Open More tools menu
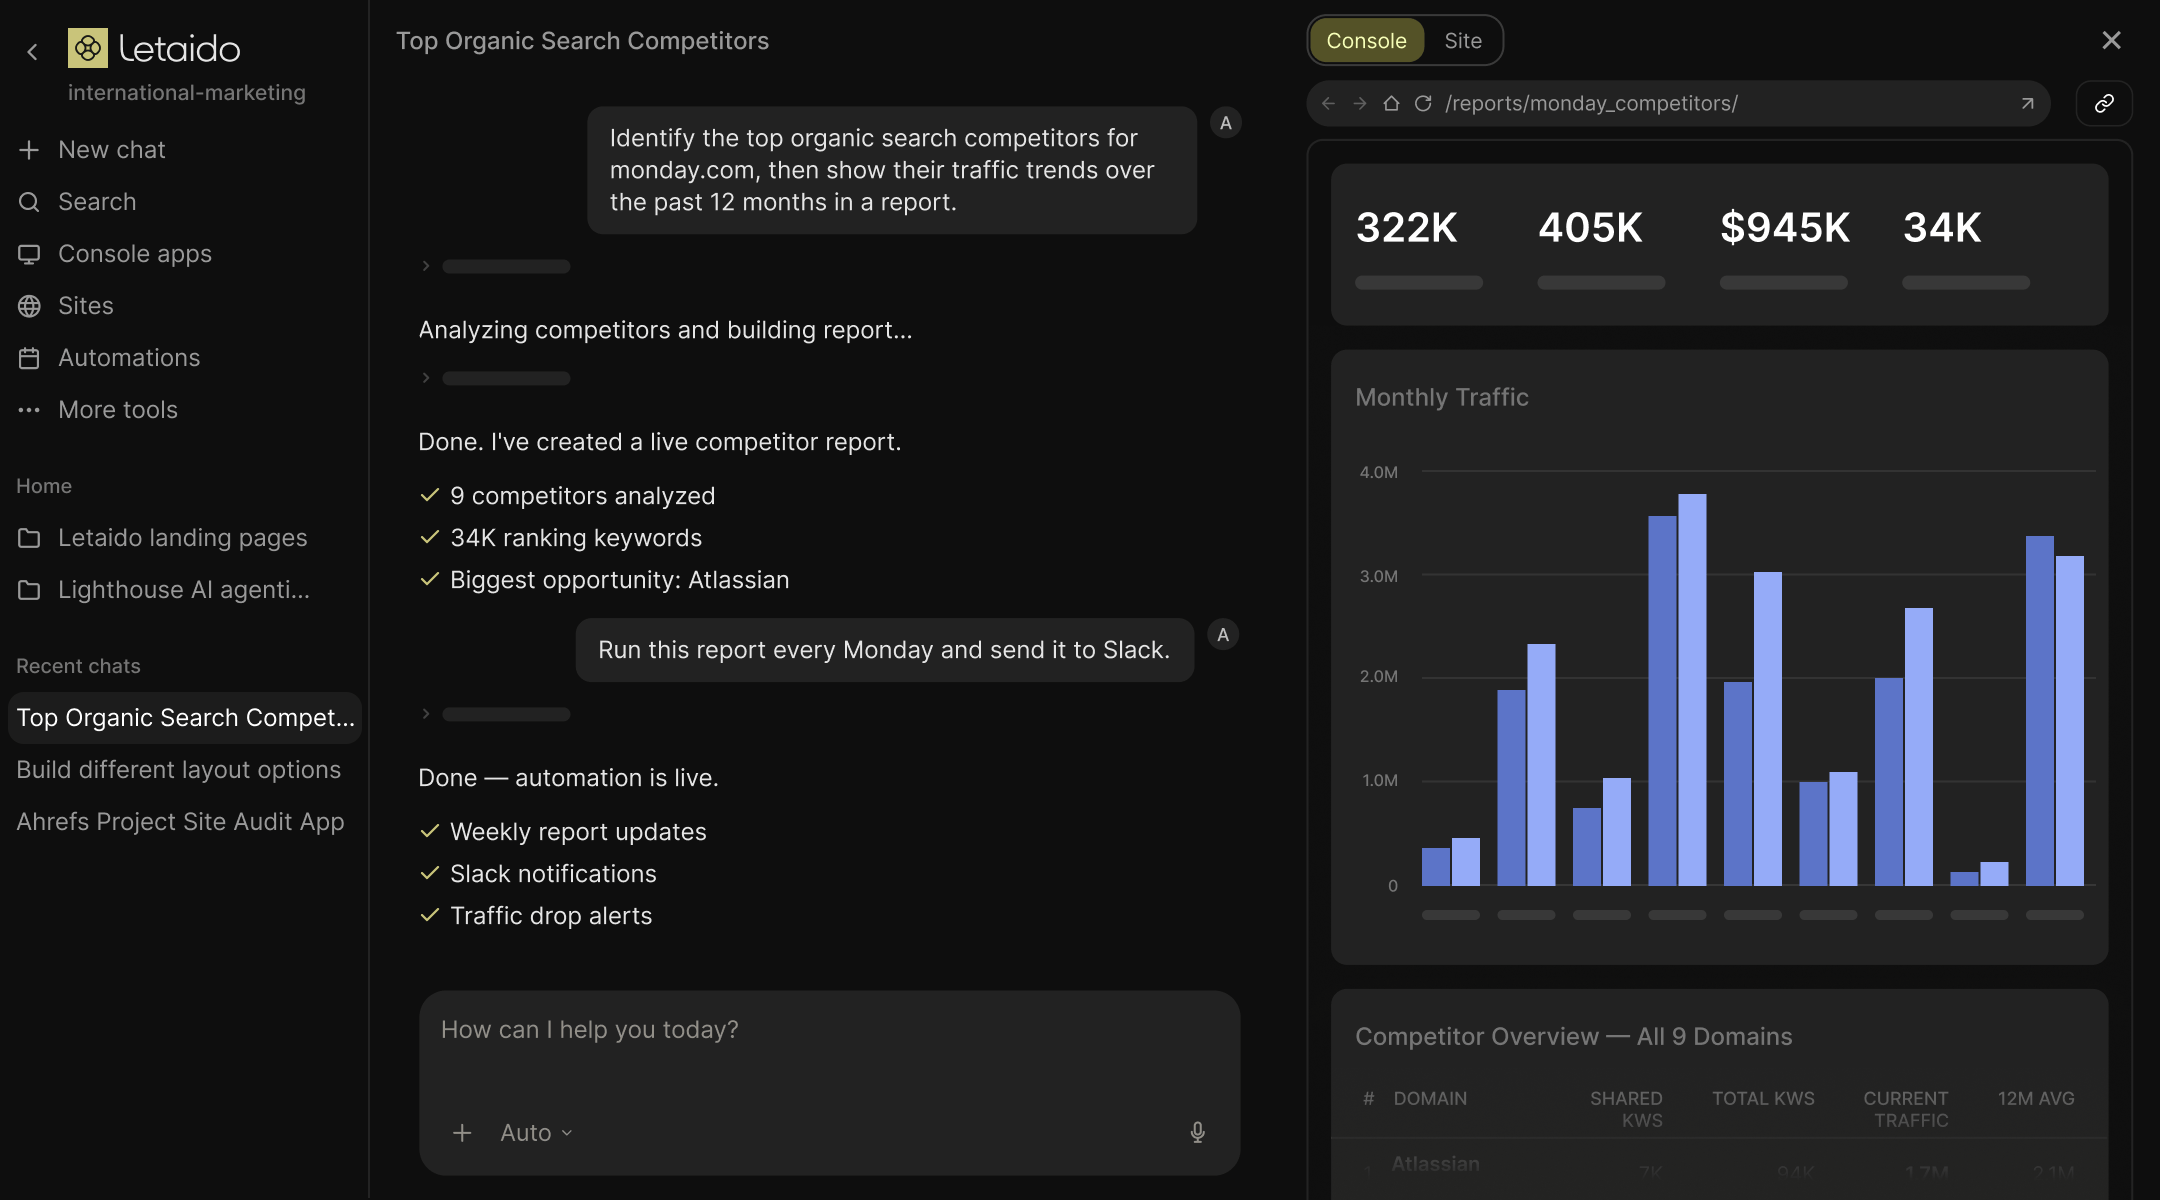 98,409
